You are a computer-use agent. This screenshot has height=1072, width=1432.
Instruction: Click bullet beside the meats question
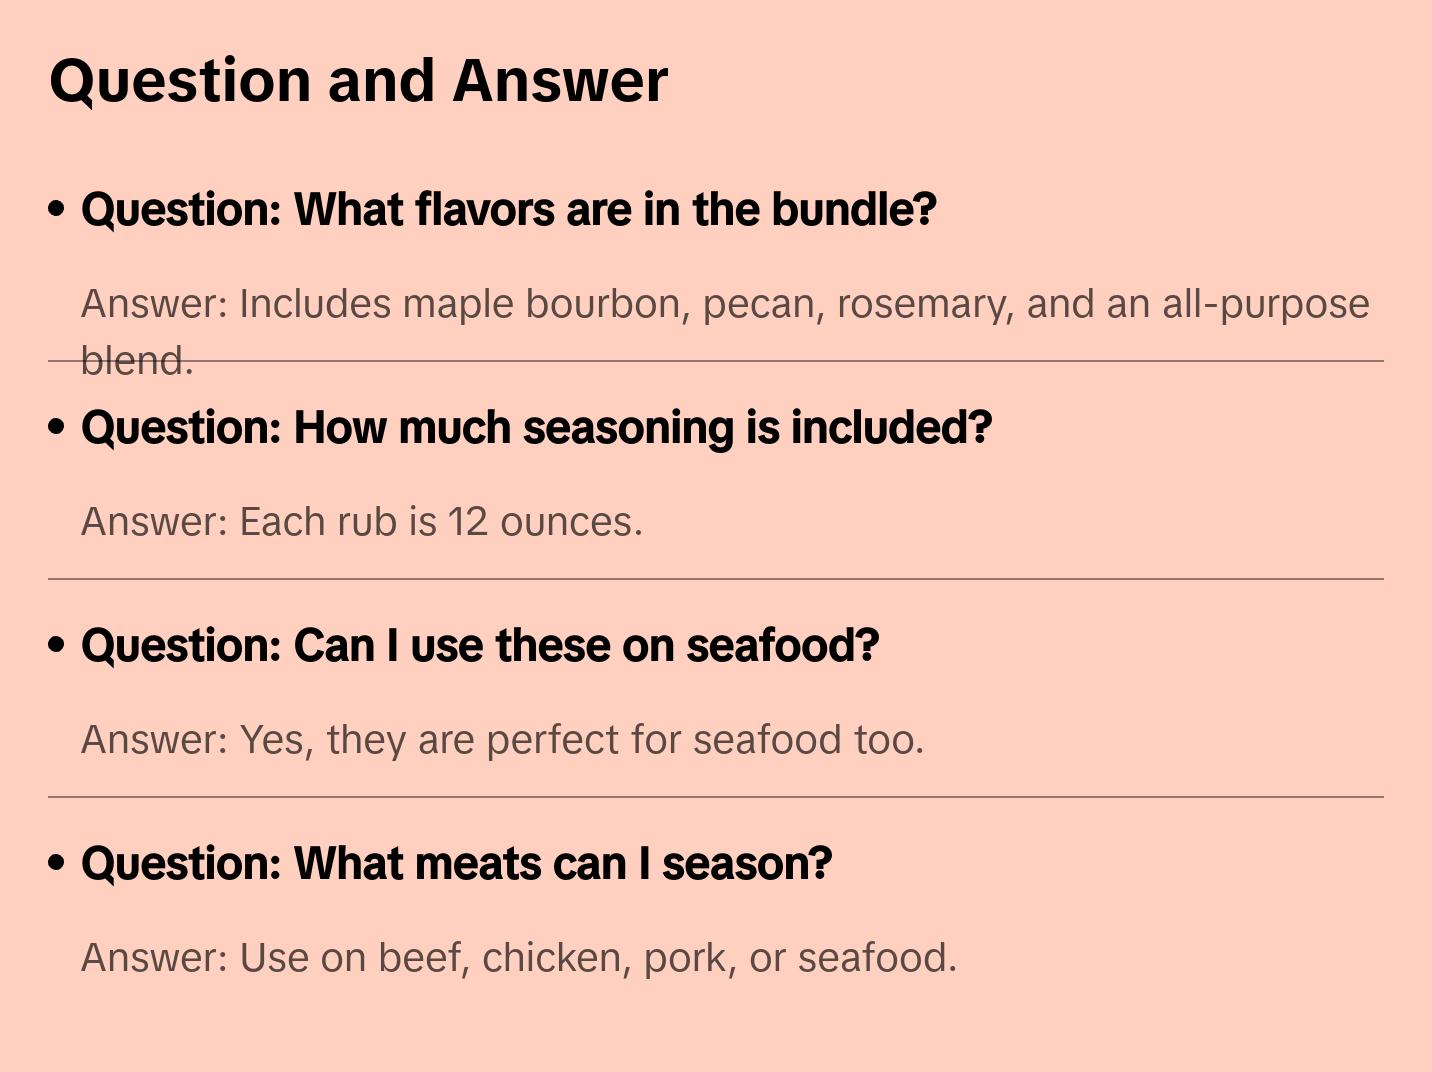(x=57, y=863)
